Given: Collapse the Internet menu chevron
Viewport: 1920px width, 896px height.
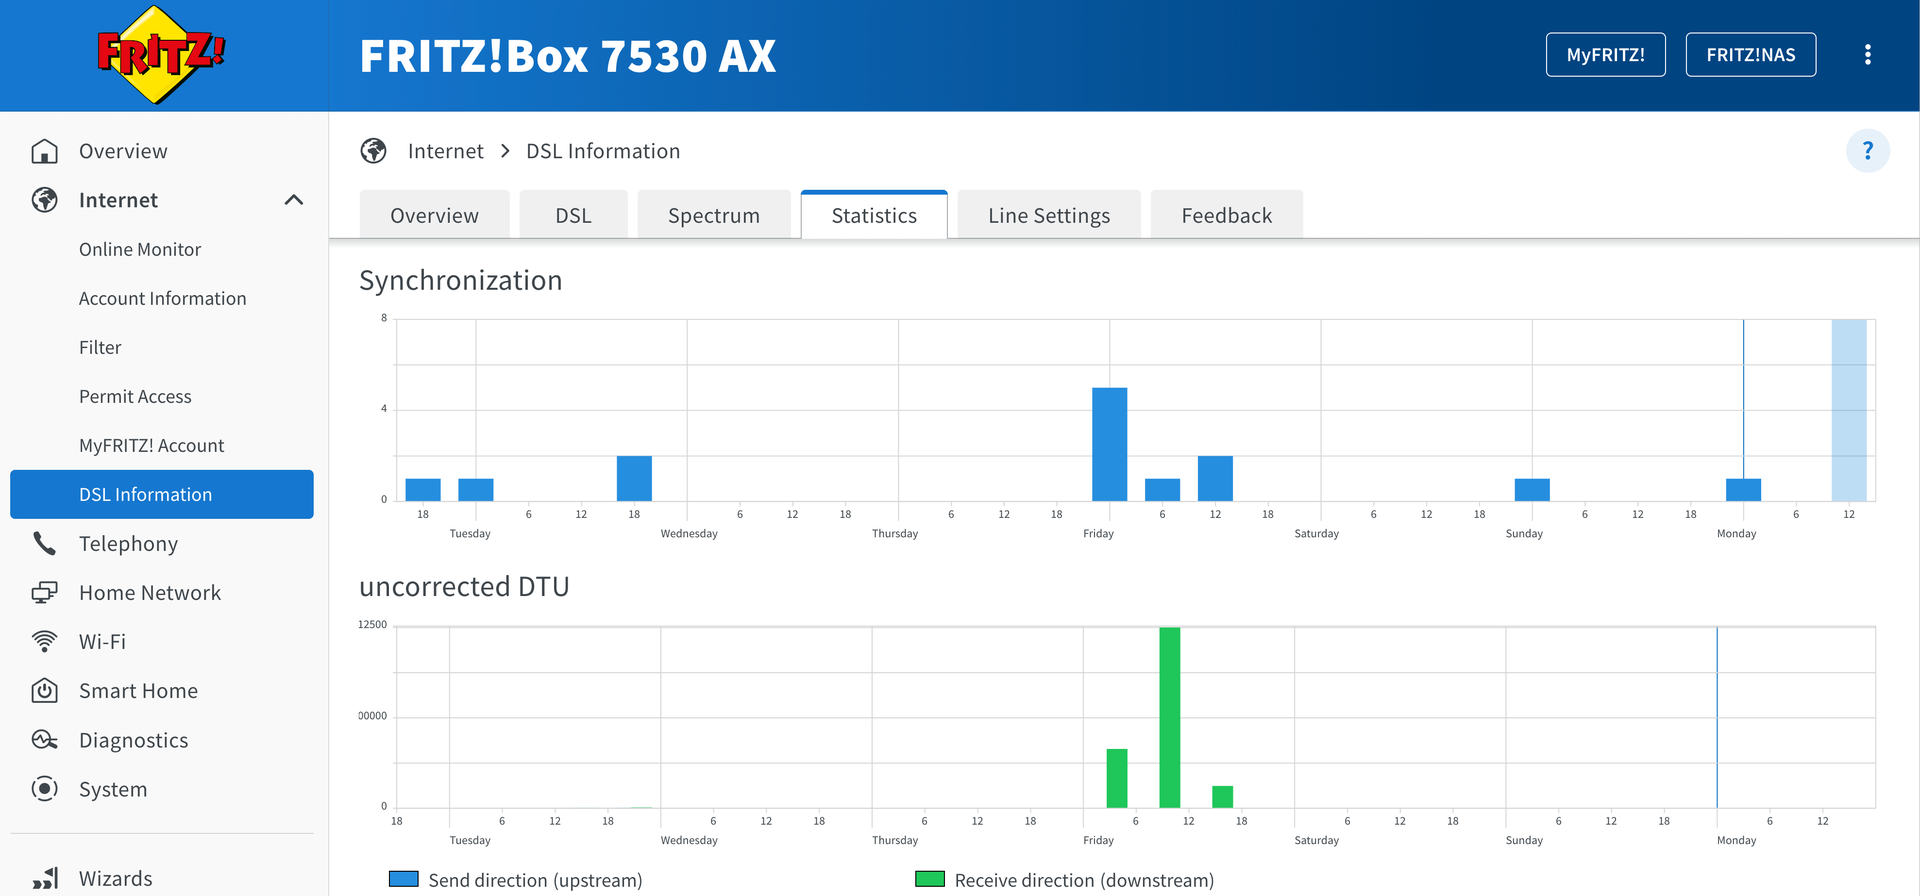Looking at the screenshot, I should tap(294, 200).
